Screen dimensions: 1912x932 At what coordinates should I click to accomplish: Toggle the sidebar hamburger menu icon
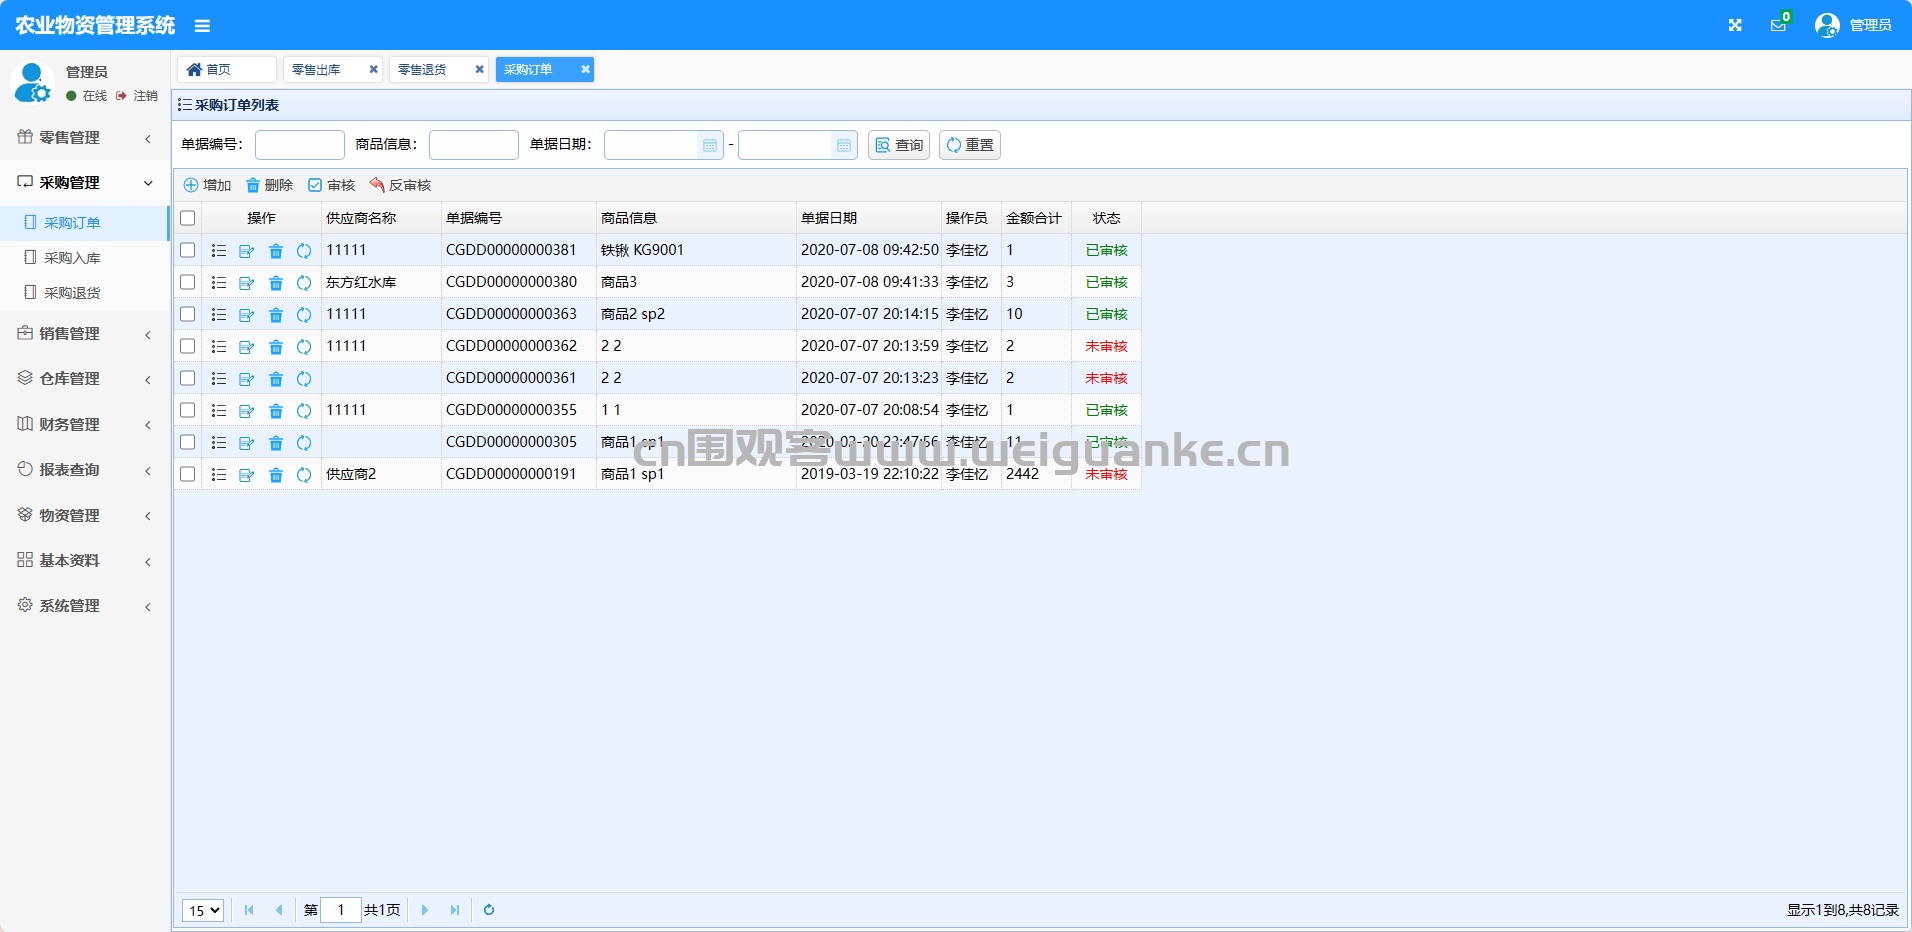tap(202, 26)
